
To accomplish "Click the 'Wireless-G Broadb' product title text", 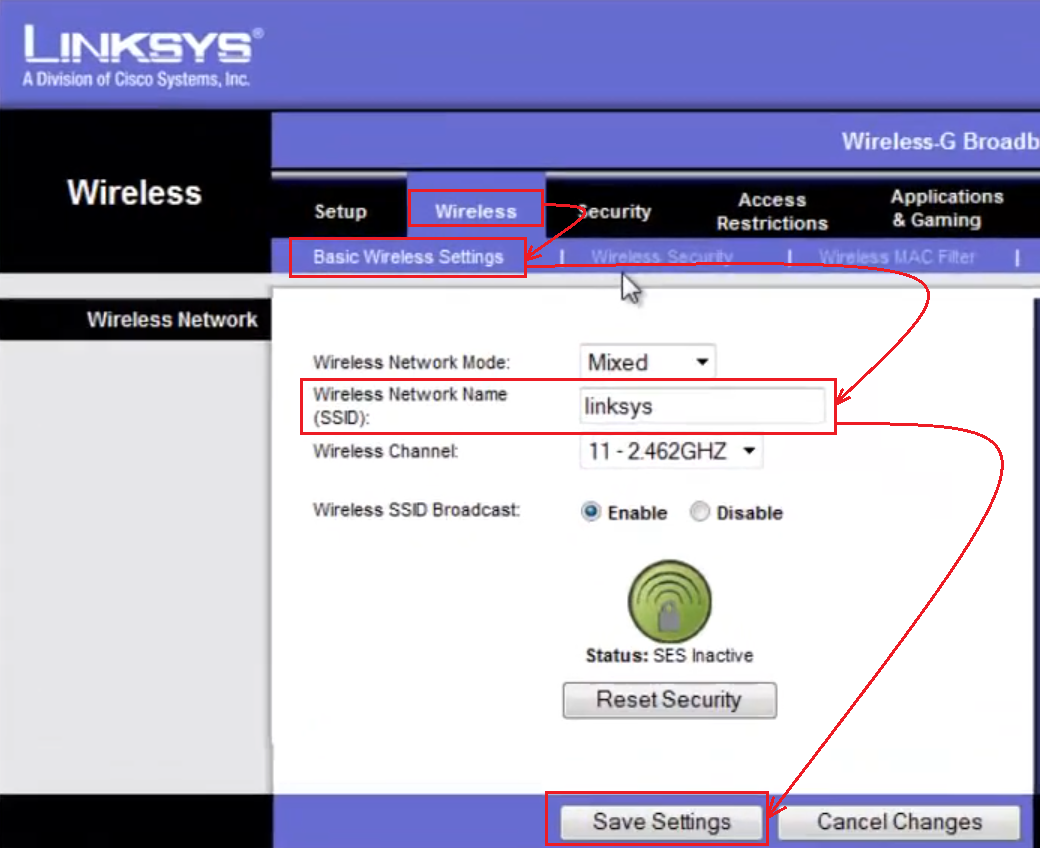I will (x=940, y=141).
